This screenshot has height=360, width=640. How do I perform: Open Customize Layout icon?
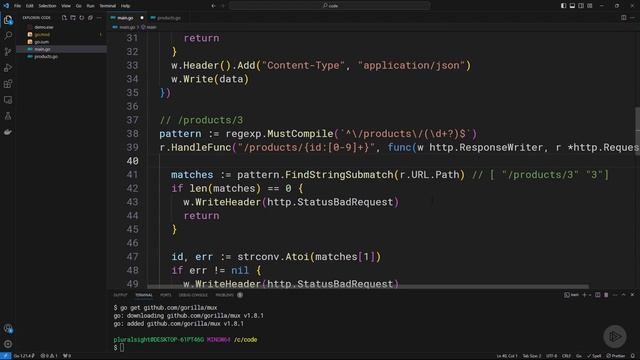point(590,6)
